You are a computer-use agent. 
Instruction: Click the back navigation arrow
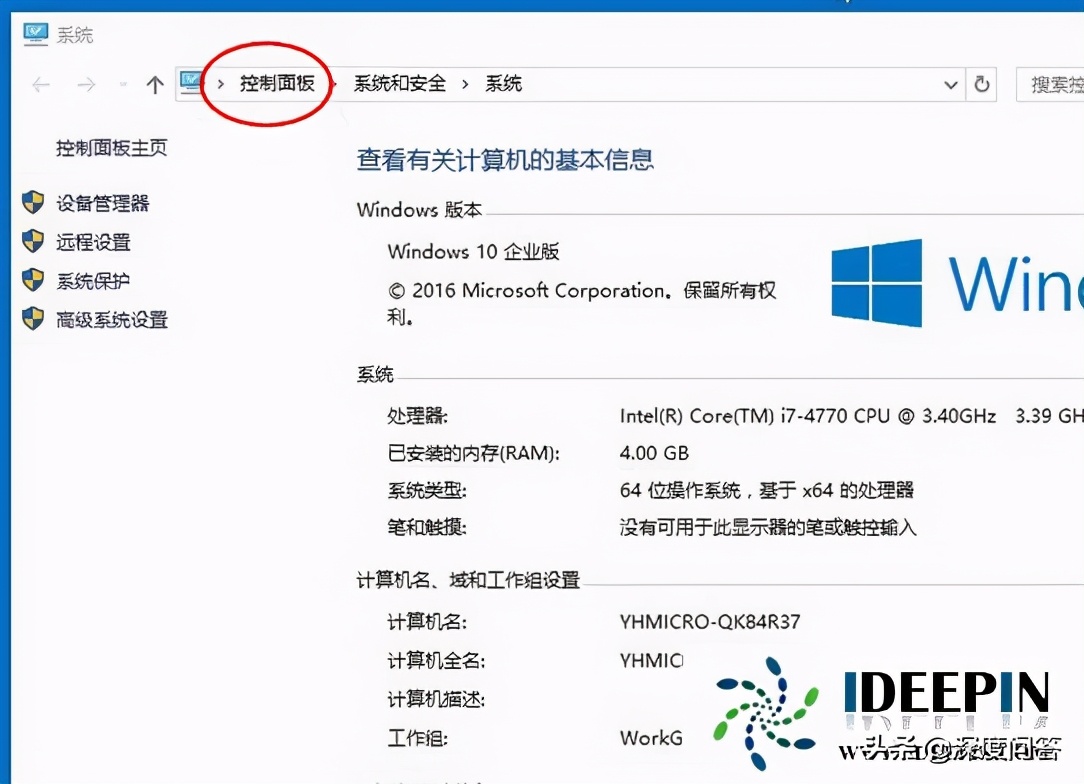click(x=40, y=84)
